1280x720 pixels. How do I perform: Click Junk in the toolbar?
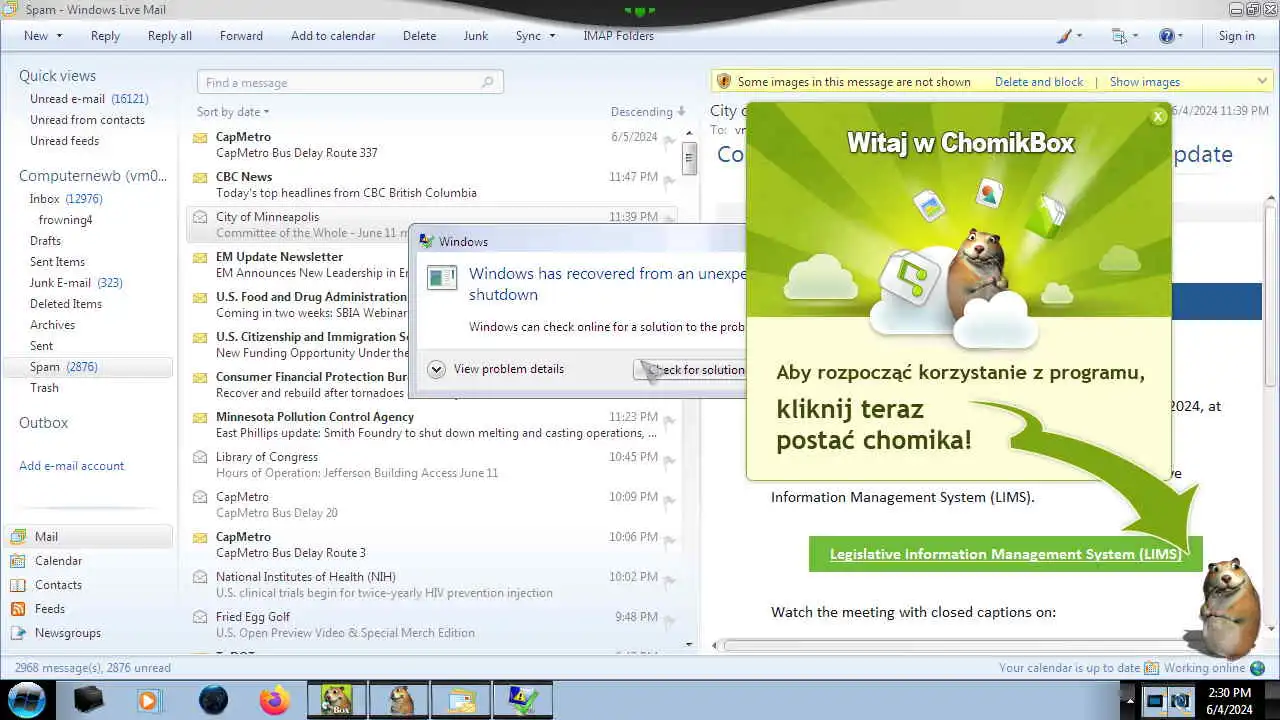click(x=476, y=36)
